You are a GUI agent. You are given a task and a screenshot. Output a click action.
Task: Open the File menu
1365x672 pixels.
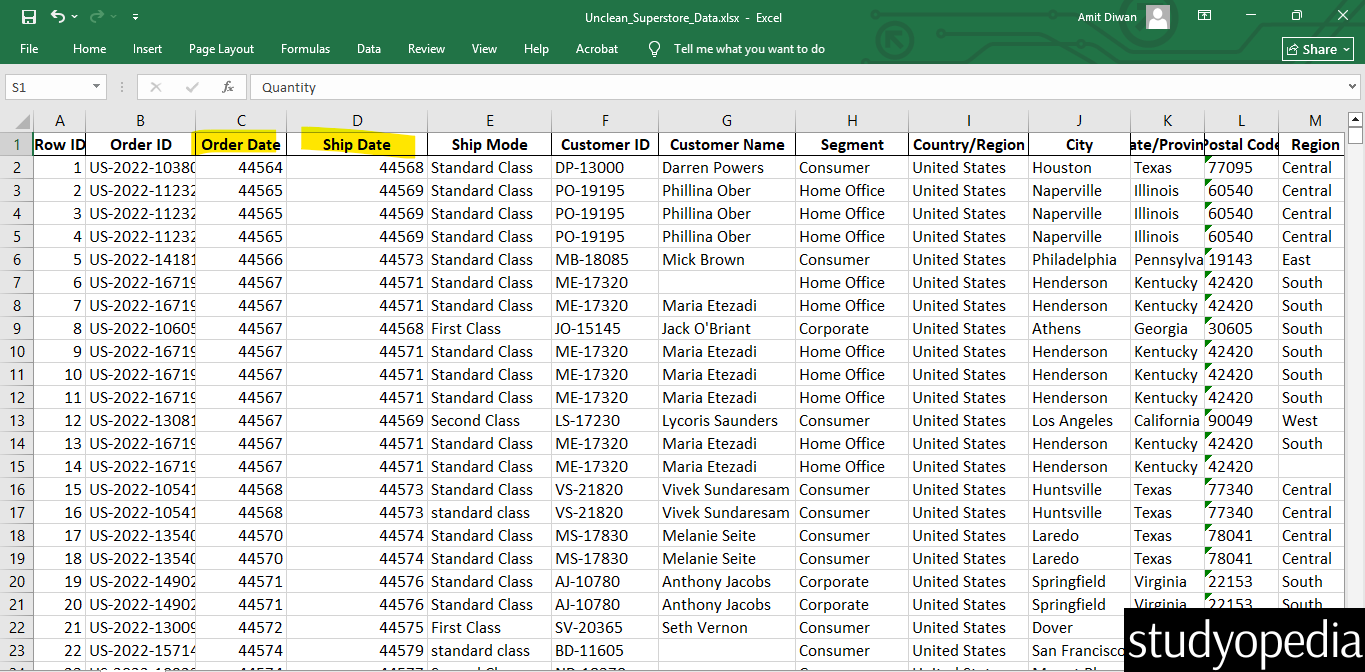point(29,48)
